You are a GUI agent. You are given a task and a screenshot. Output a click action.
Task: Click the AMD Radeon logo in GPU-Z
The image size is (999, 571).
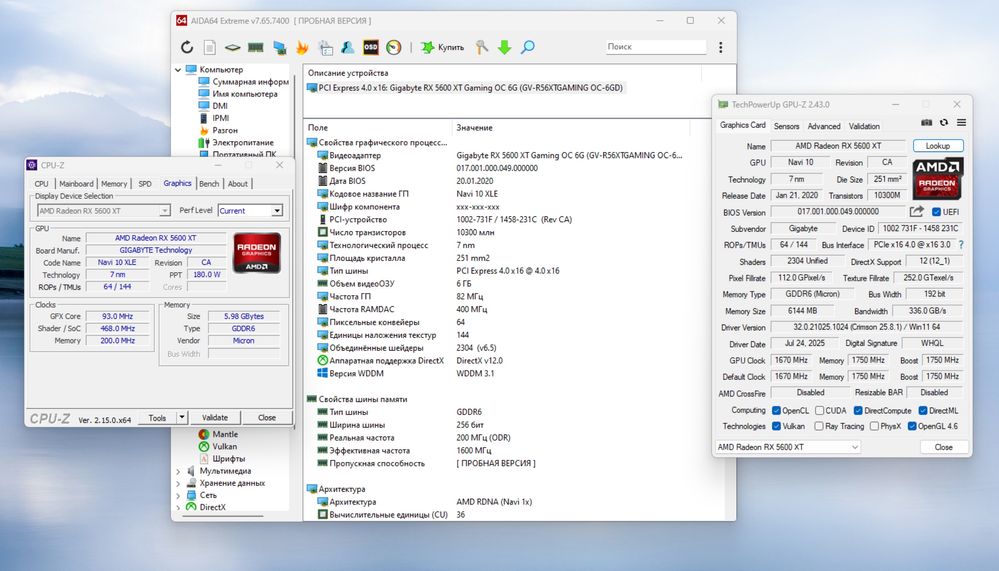point(937,178)
